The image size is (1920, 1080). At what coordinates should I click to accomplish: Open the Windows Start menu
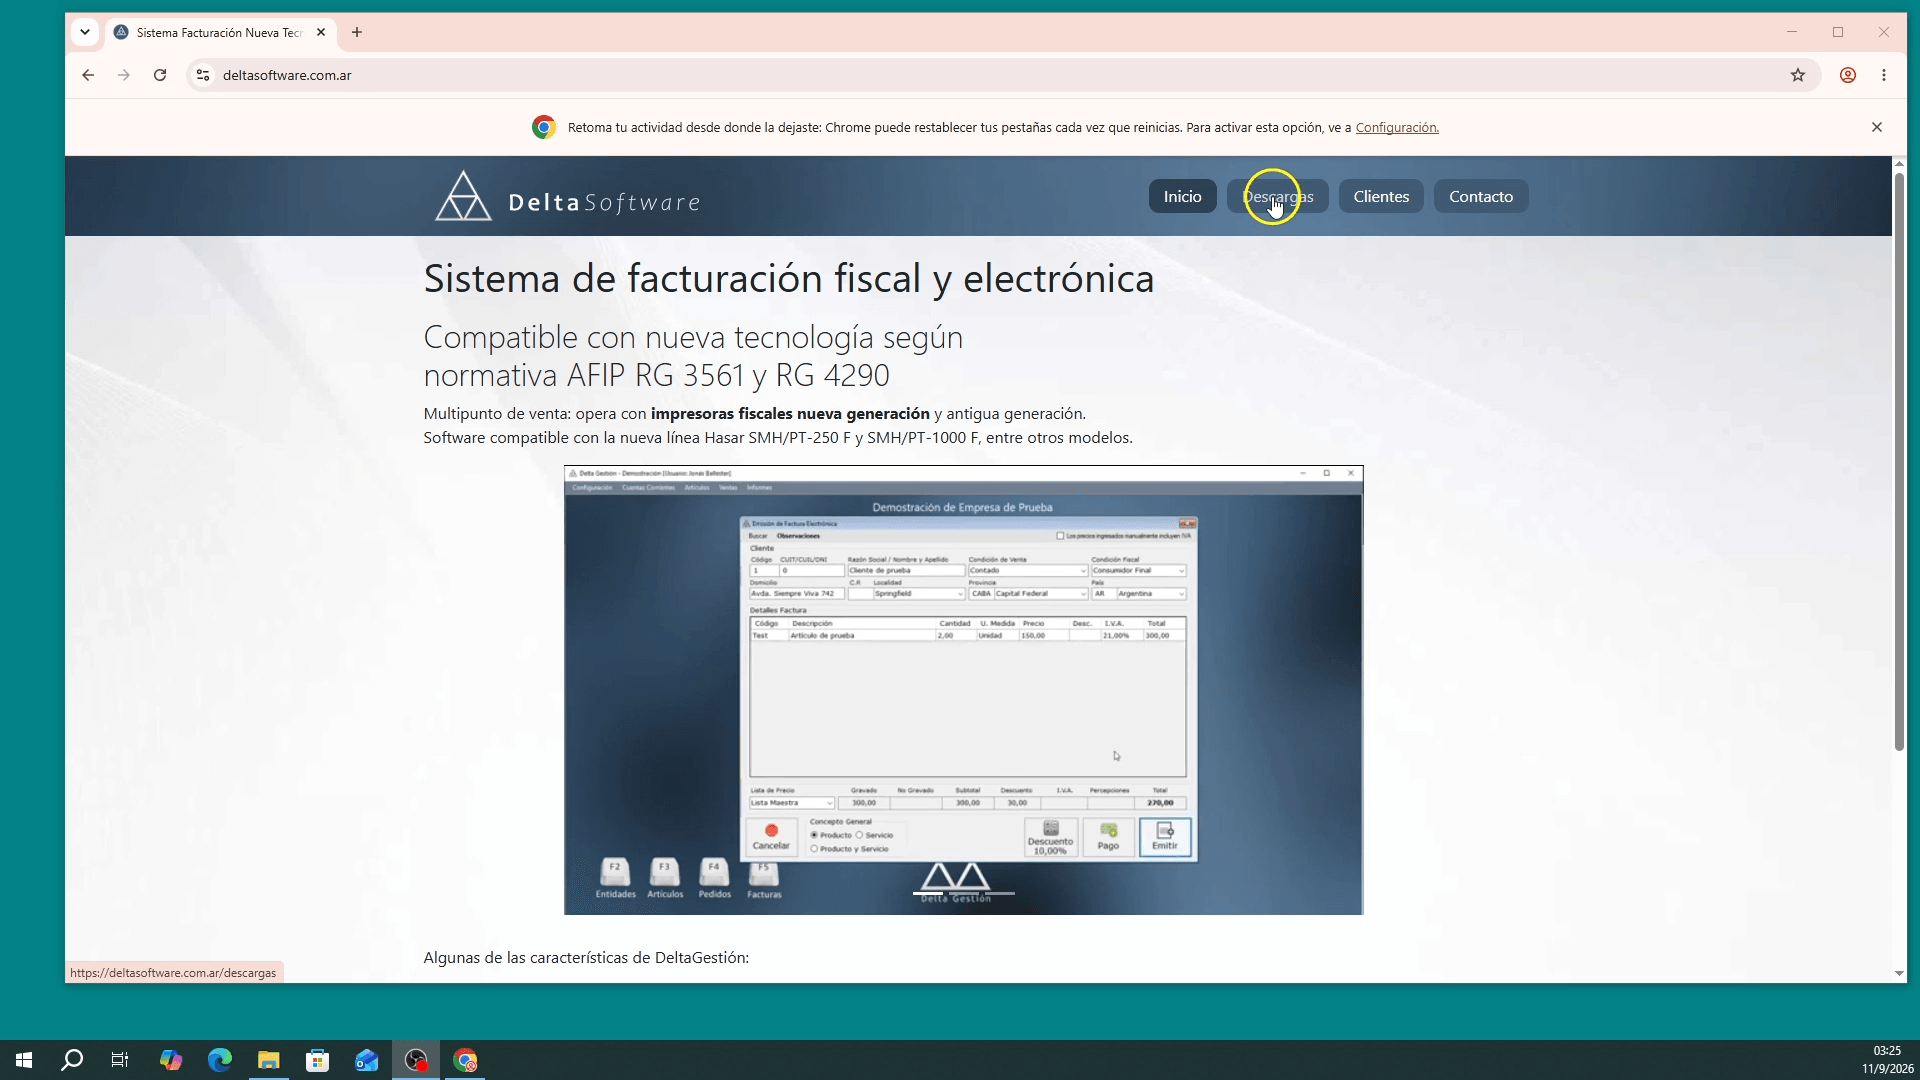click(x=24, y=1060)
